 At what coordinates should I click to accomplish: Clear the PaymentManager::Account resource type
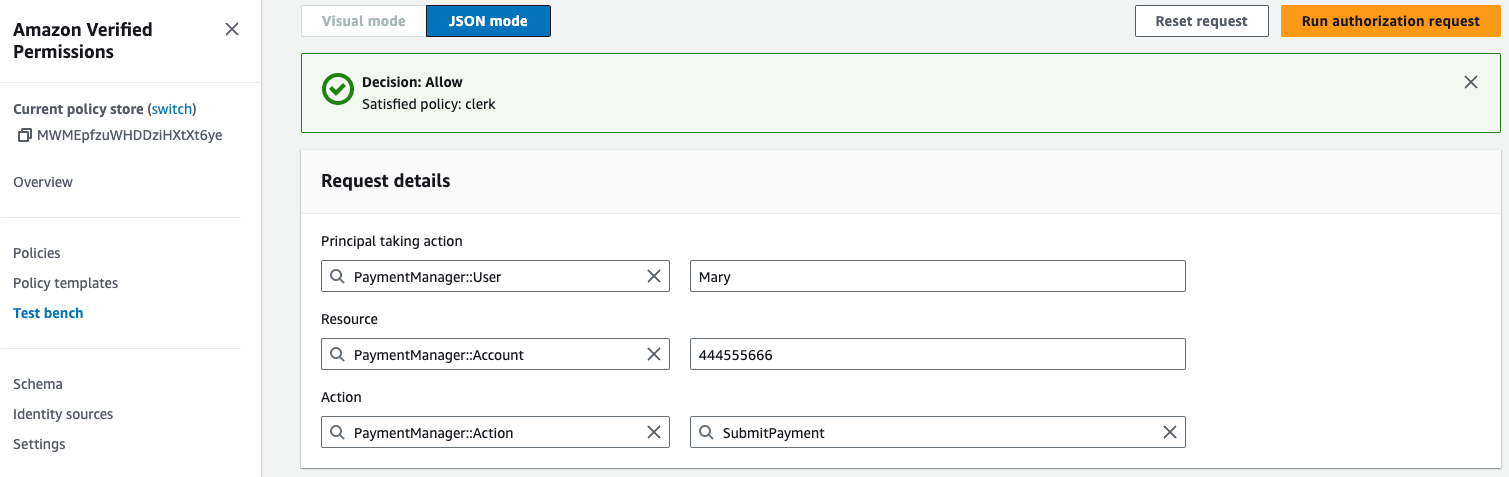tap(654, 355)
